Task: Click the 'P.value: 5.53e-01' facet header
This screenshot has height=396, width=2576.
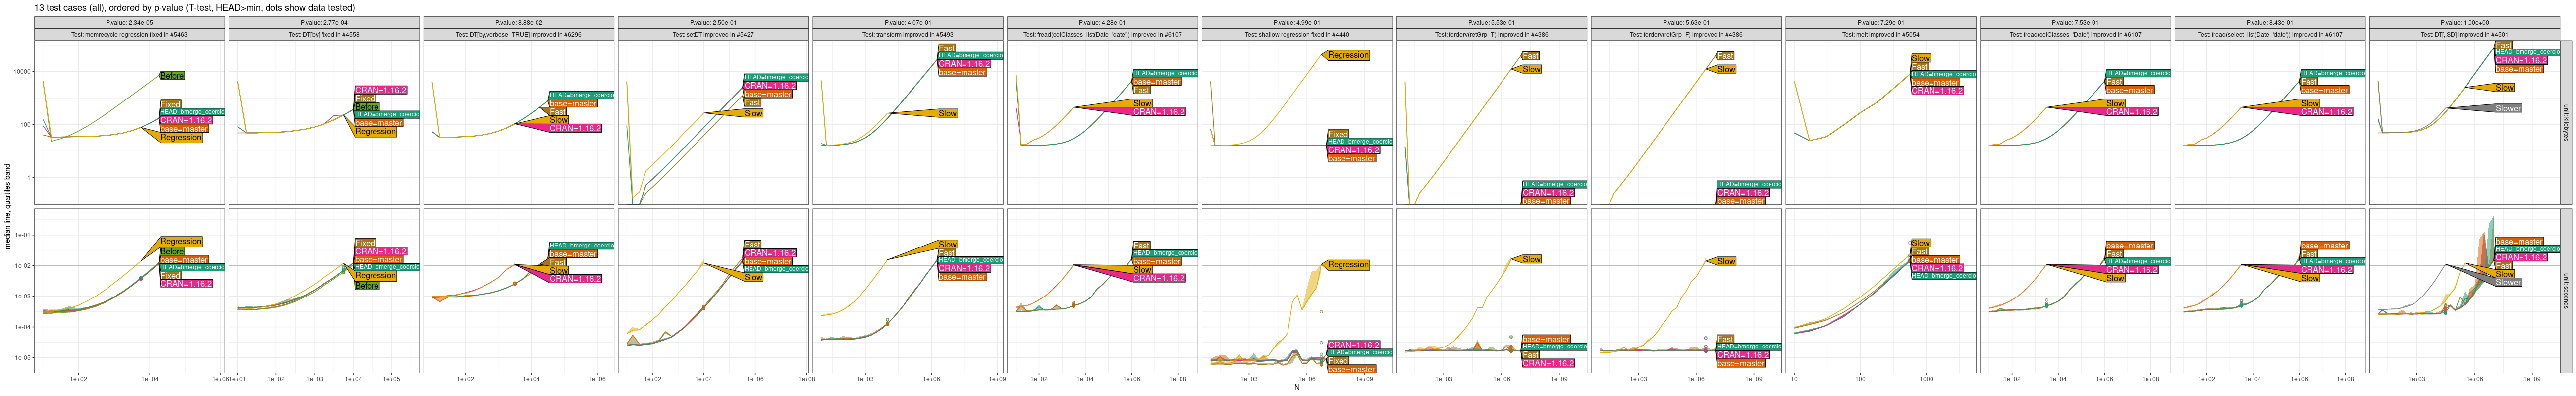Action: 1491,22
